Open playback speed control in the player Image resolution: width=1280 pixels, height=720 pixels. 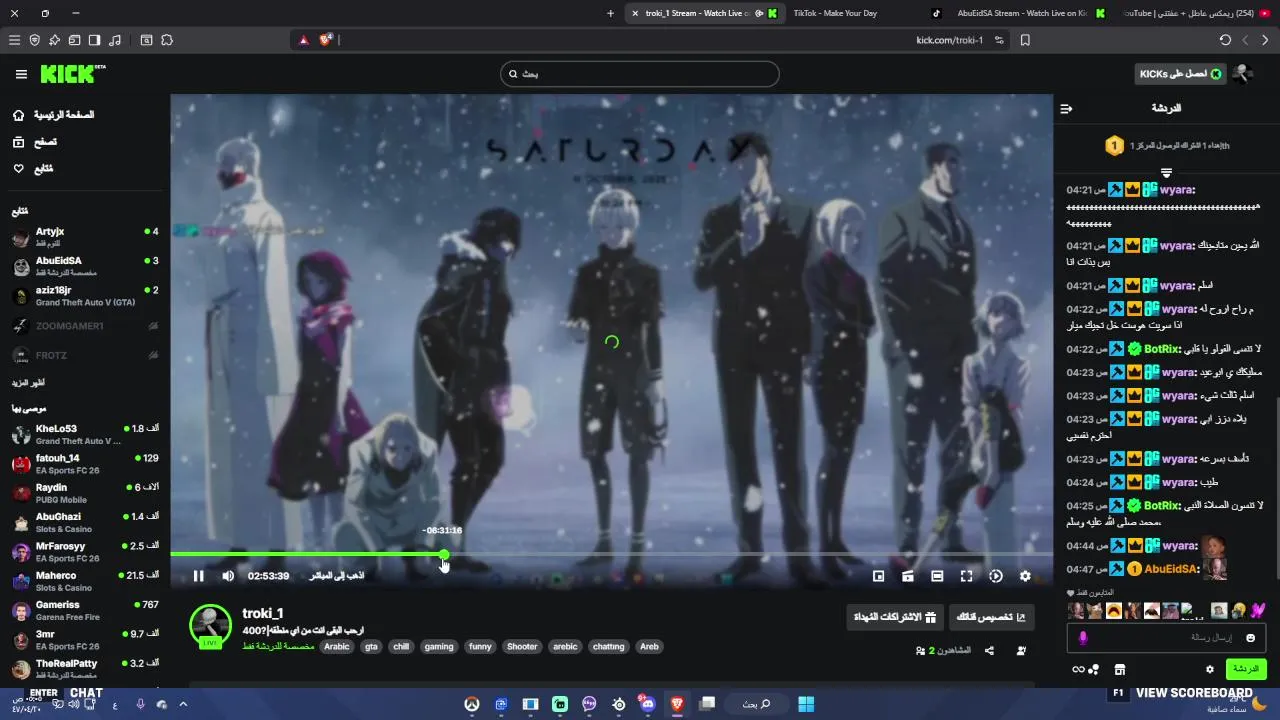coord(996,576)
